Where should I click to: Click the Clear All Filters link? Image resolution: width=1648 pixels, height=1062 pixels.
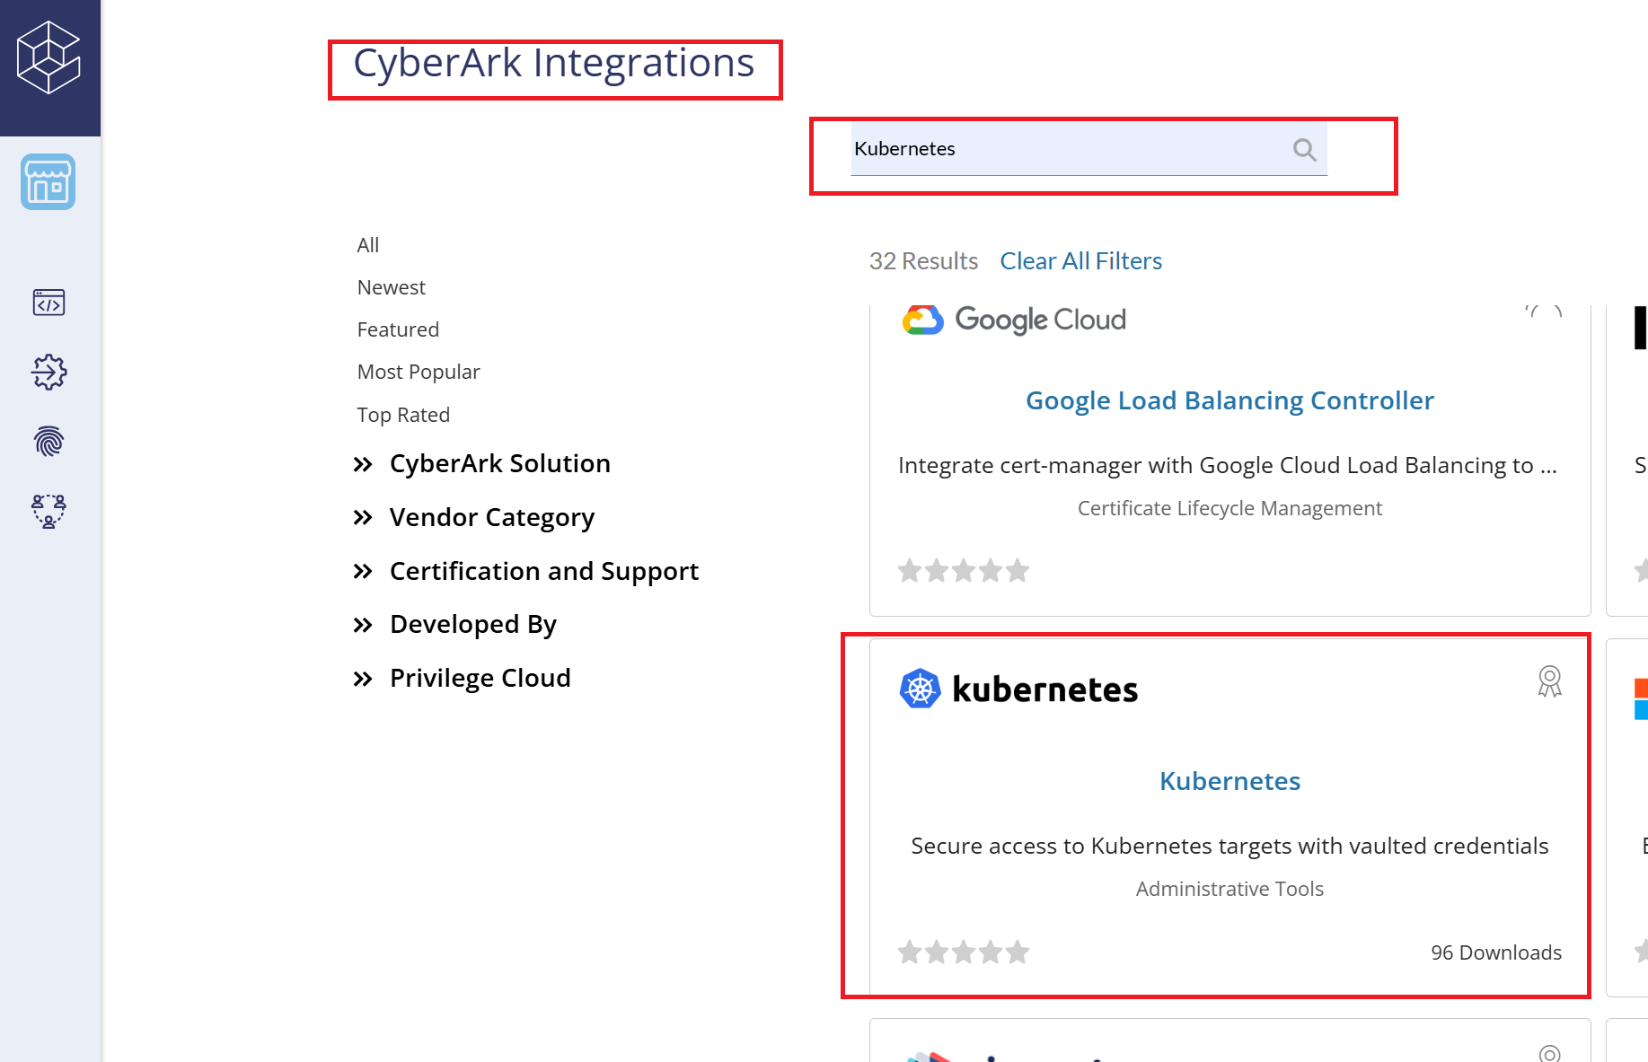(x=1080, y=260)
